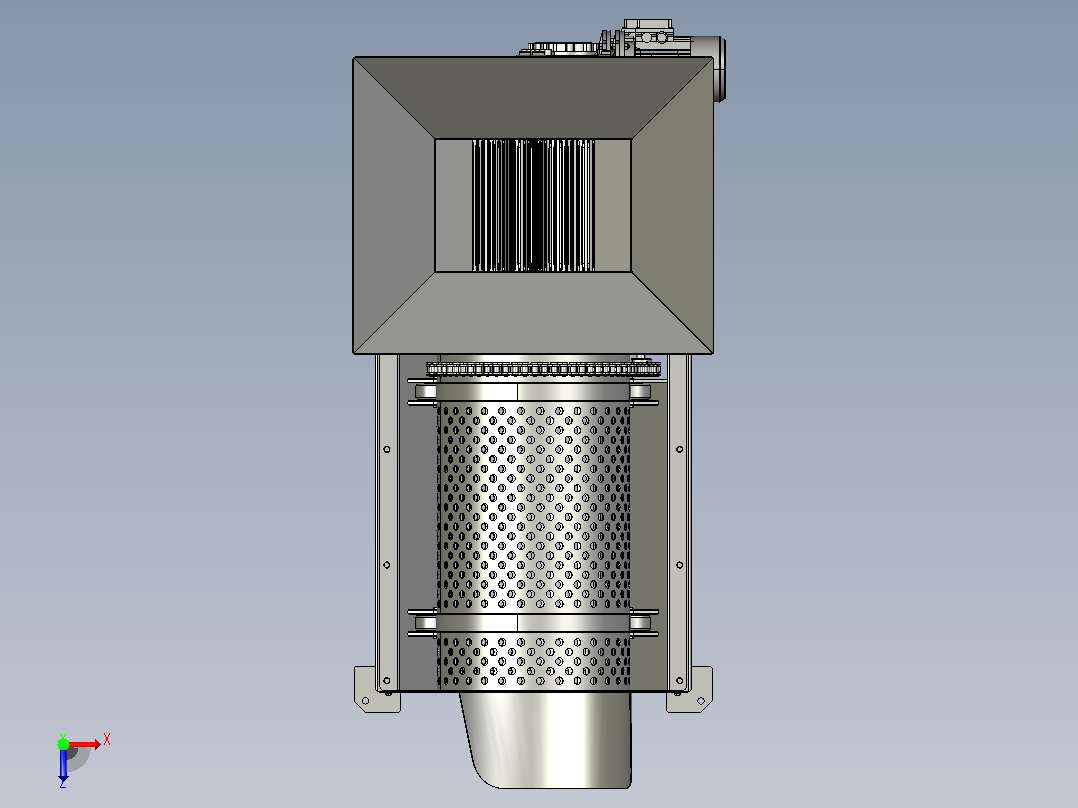The image size is (1078, 808).
Task: Select the vertical blades inside the hopper opening
Action: click(533, 205)
